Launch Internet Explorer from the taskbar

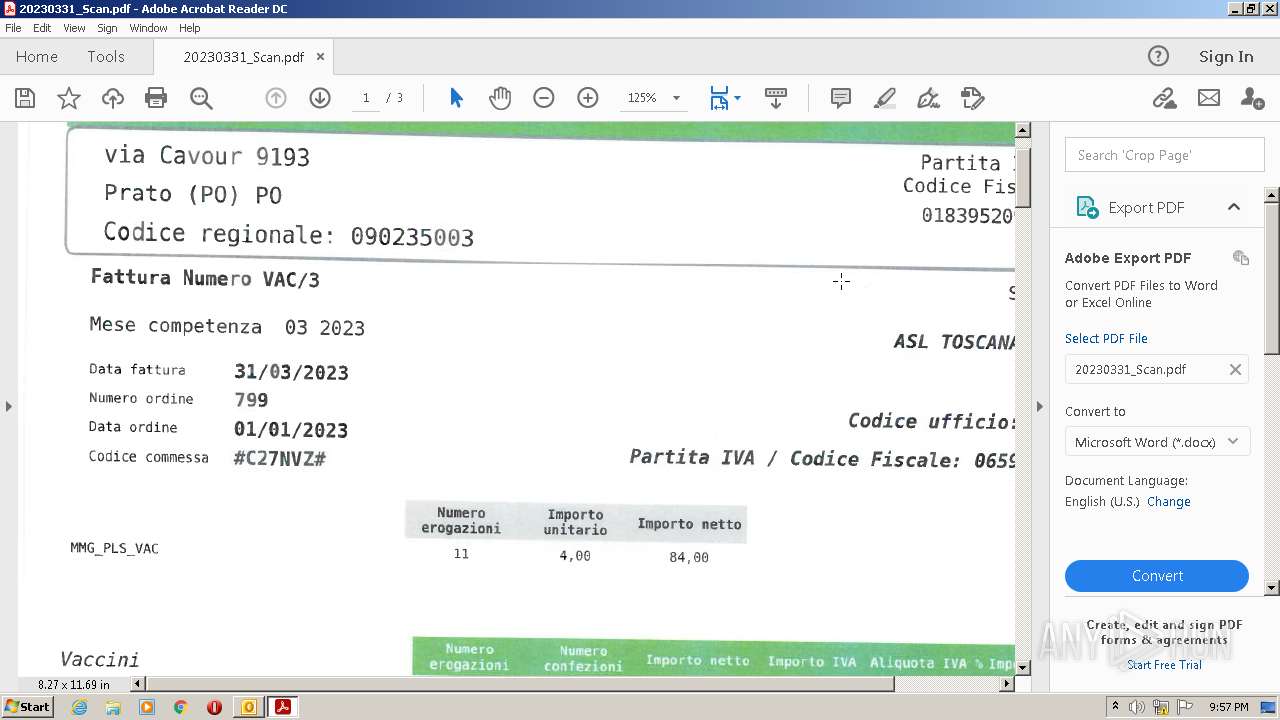80,707
